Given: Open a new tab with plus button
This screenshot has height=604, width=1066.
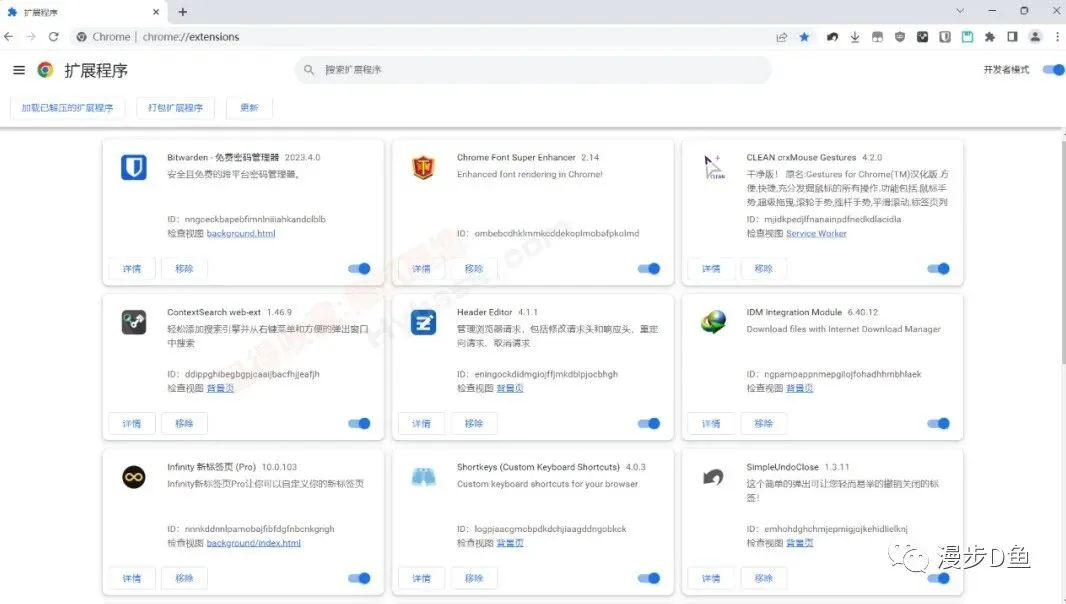Looking at the screenshot, I should point(183,12).
